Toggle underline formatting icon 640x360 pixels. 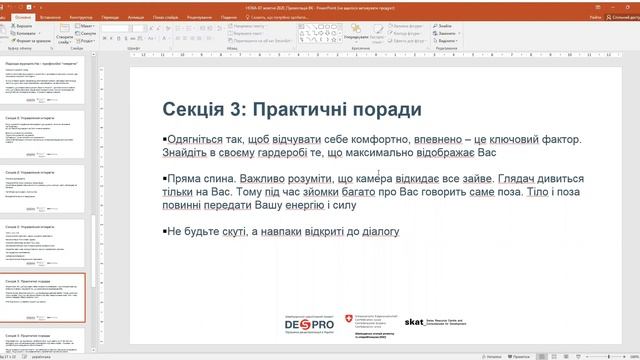[118, 38]
